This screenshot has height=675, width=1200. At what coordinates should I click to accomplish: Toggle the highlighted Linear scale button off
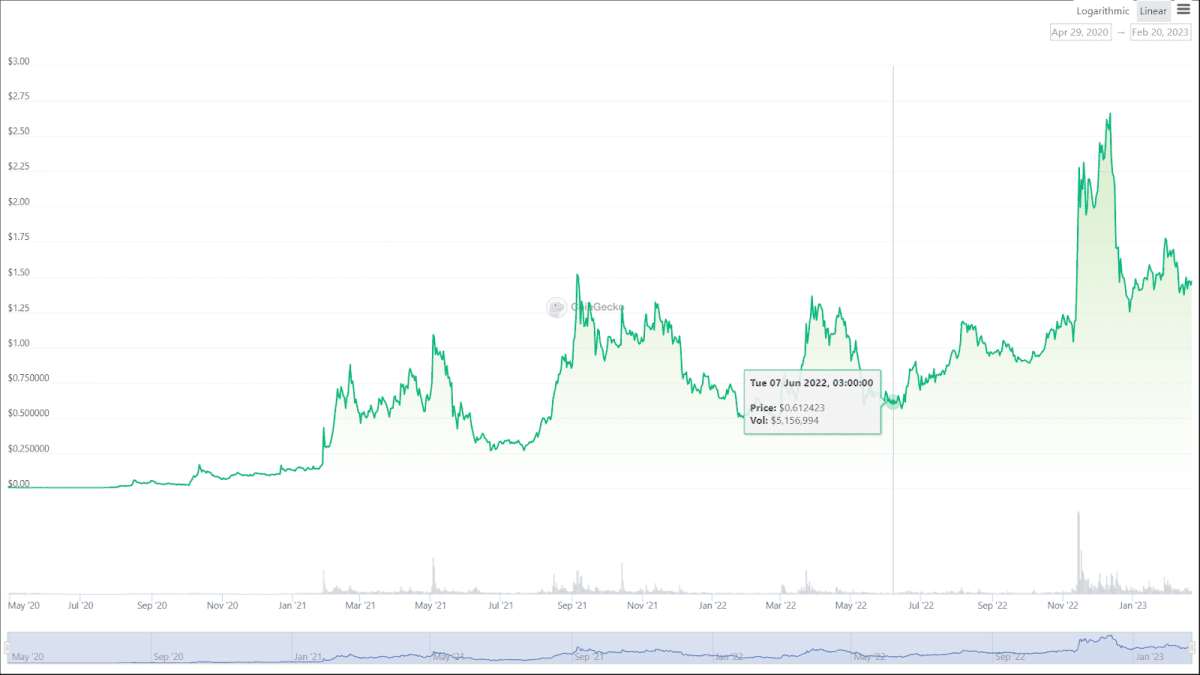pyautogui.click(x=1152, y=11)
